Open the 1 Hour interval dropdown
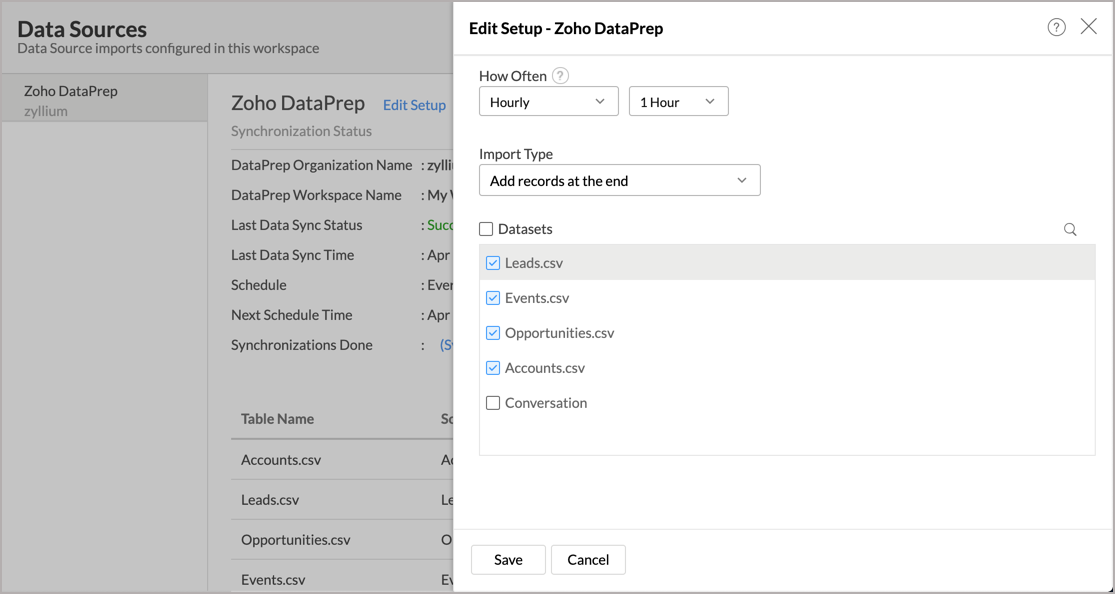 coord(678,101)
